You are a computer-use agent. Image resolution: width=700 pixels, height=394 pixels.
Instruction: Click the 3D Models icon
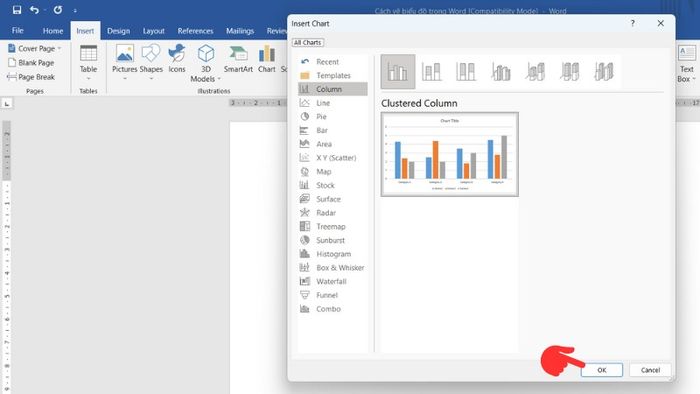point(206,54)
